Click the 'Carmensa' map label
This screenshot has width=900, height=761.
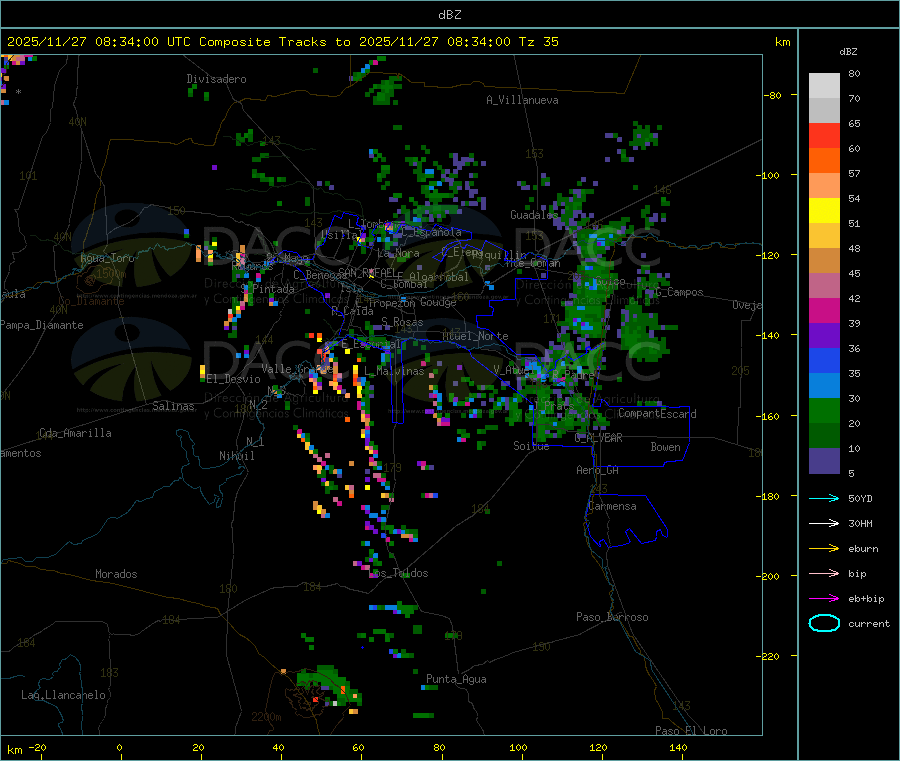(612, 506)
